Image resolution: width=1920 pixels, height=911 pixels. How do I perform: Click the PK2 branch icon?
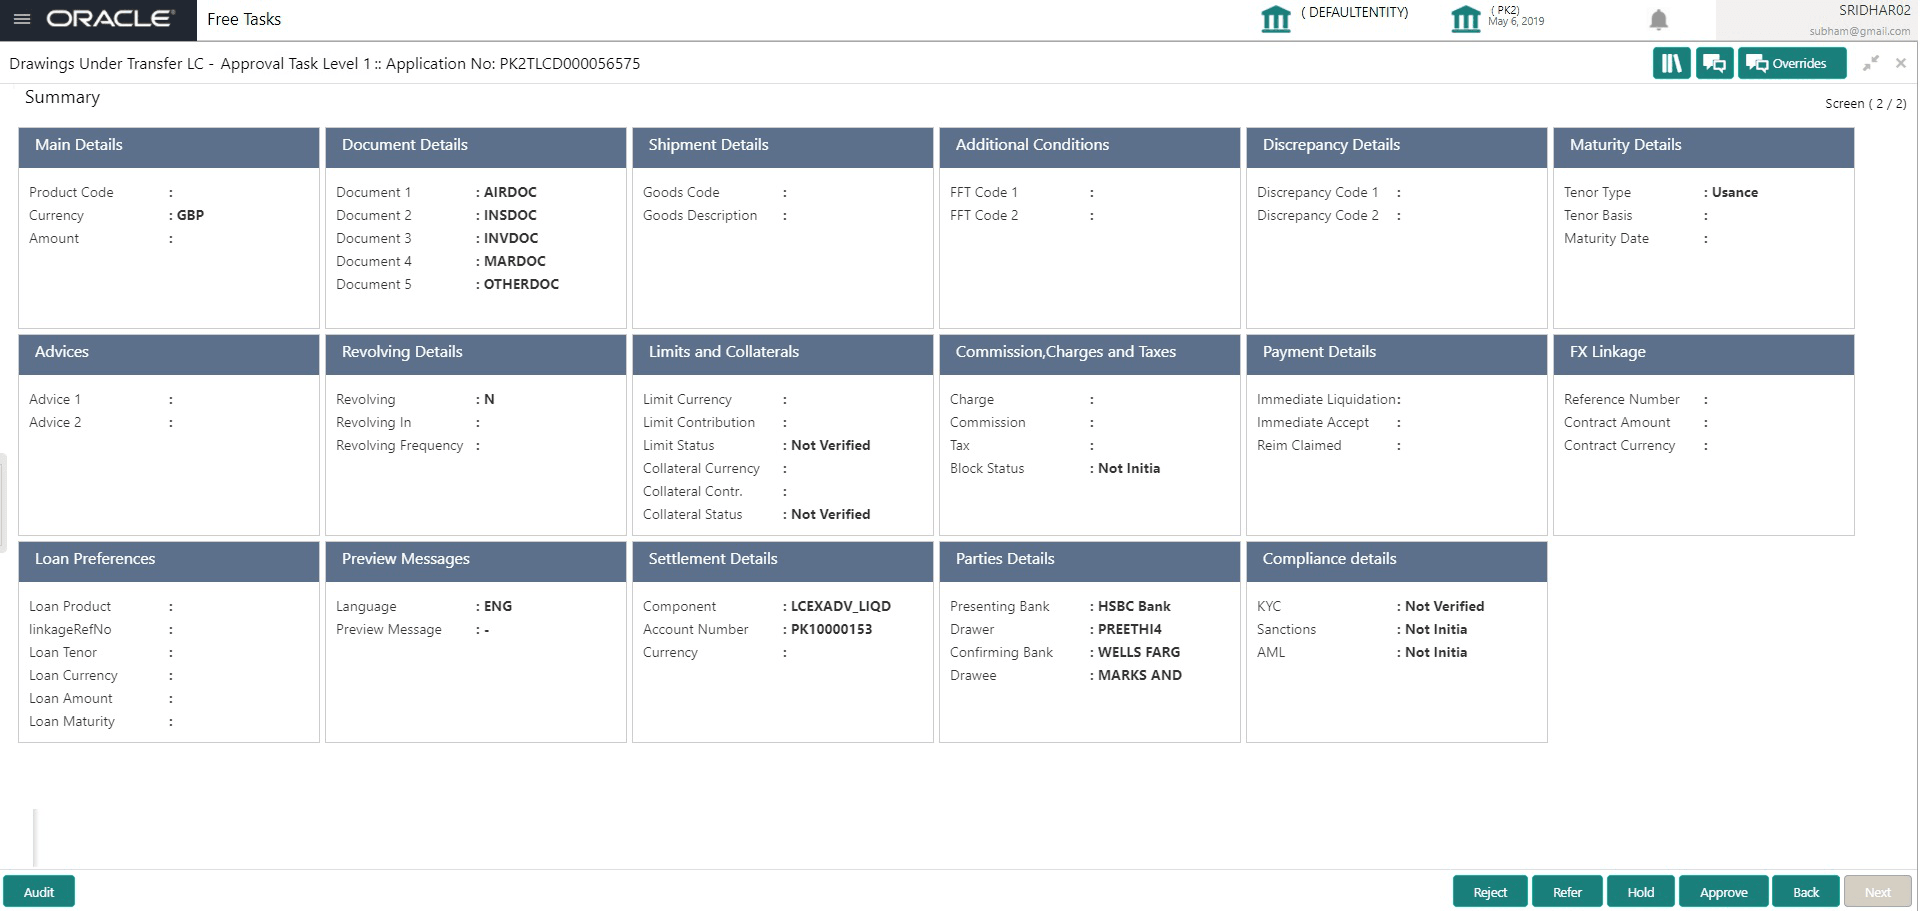click(x=1466, y=18)
